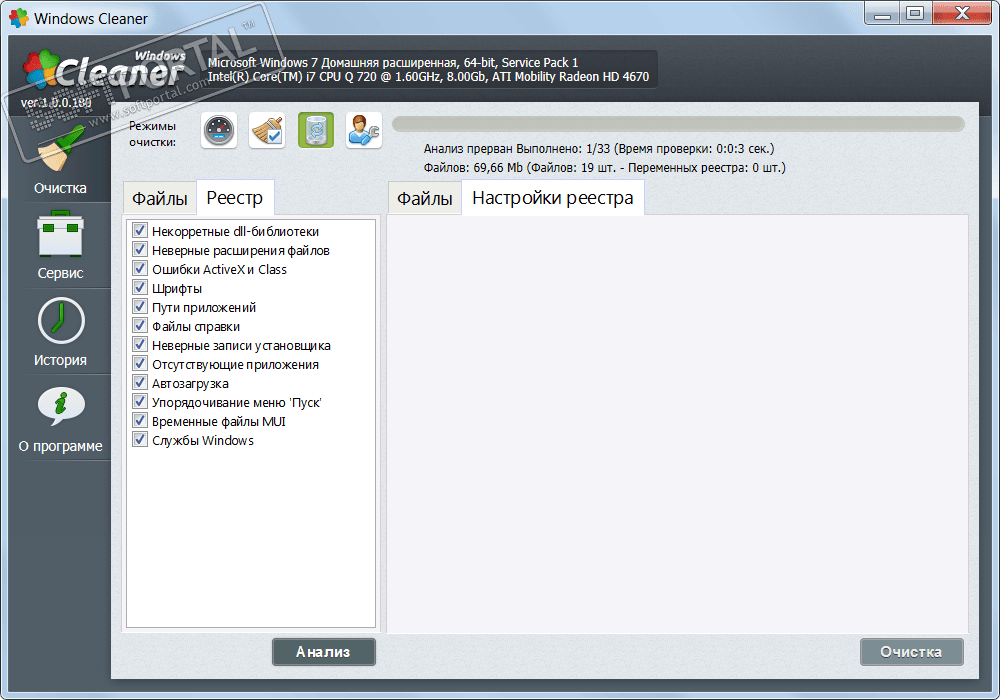
Task: Click the Режимы очистки label
Action: 152,134
